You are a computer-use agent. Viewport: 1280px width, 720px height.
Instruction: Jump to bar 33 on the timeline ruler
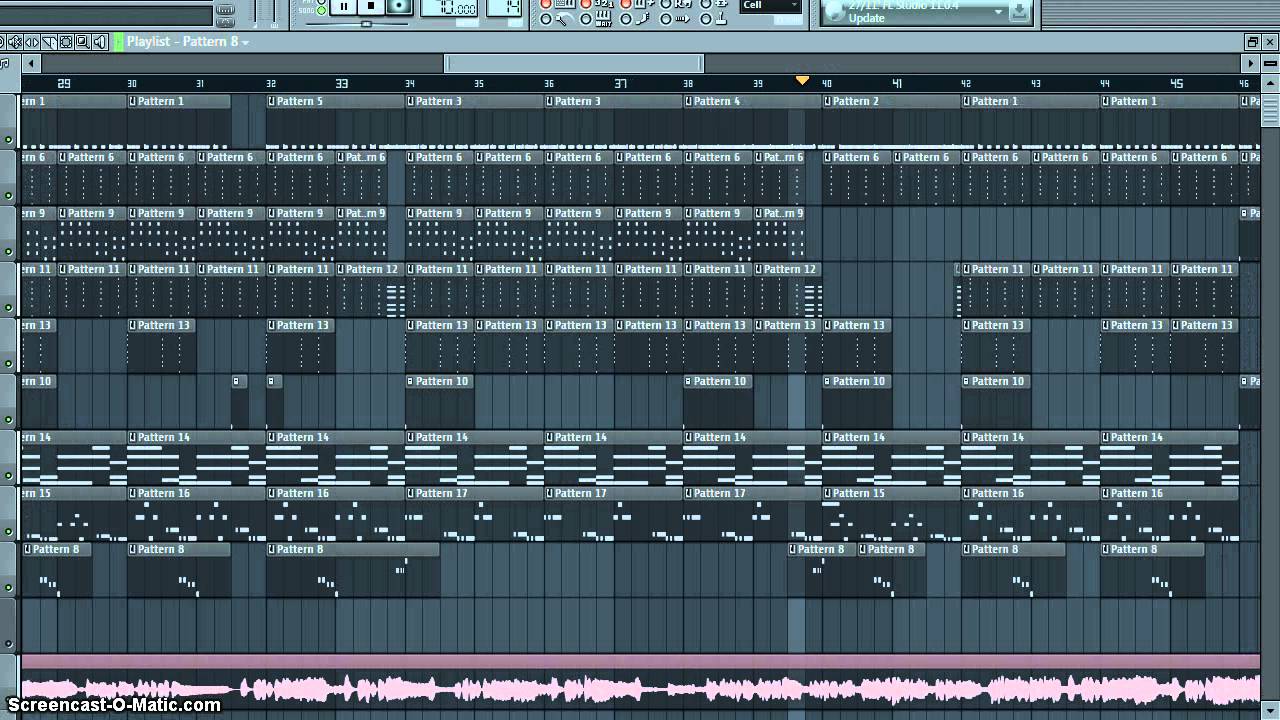tap(342, 84)
